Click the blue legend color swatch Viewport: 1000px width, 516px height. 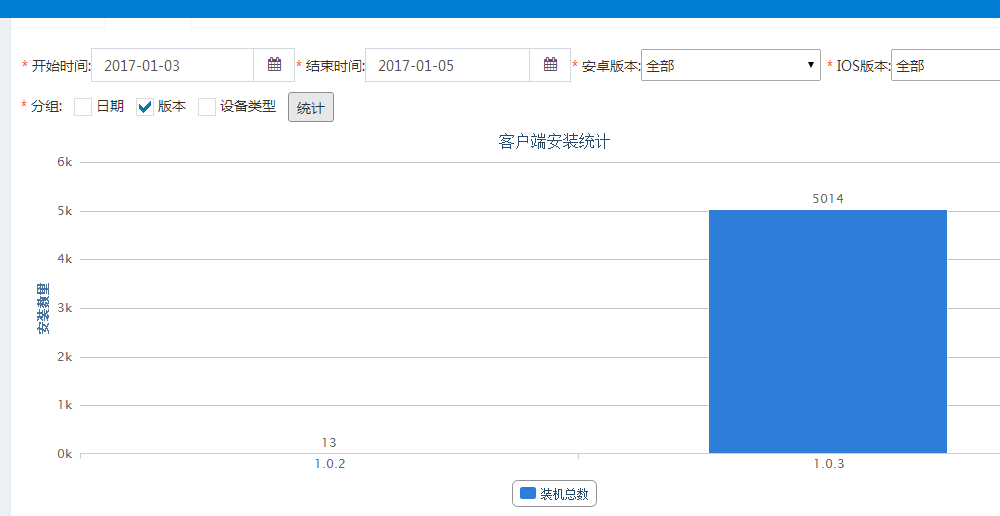click(x=528, y=494)
